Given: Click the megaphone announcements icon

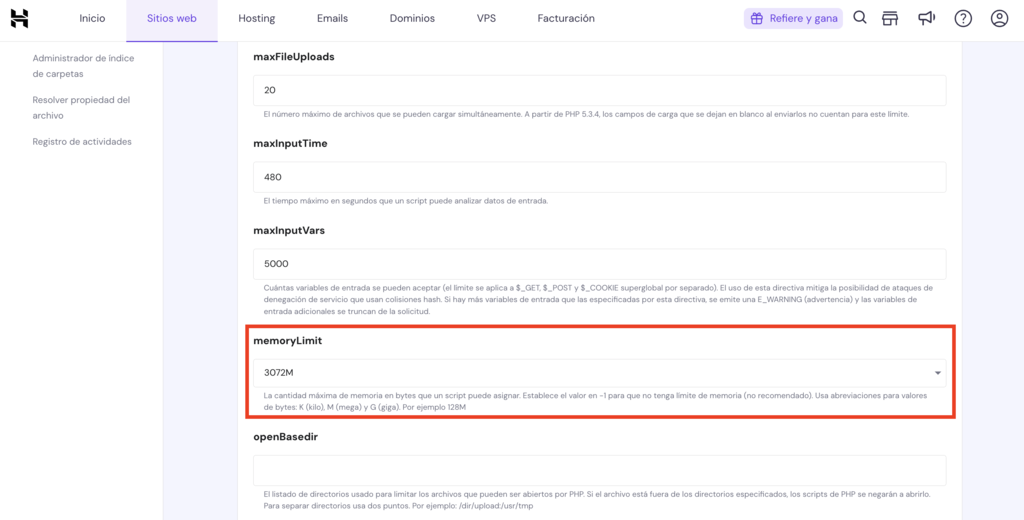Looking at the screenshot, I should click(x=927, y=18).
